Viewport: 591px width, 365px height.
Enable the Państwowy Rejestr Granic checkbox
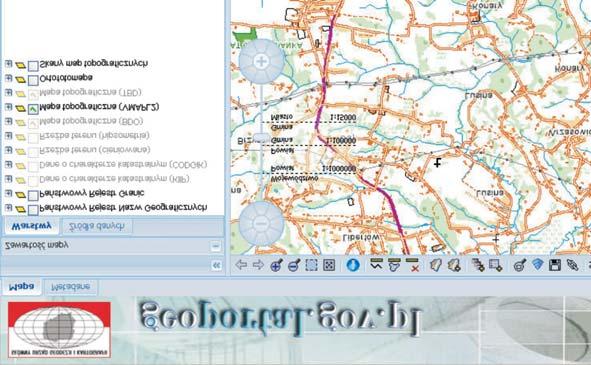click(34, 196)
